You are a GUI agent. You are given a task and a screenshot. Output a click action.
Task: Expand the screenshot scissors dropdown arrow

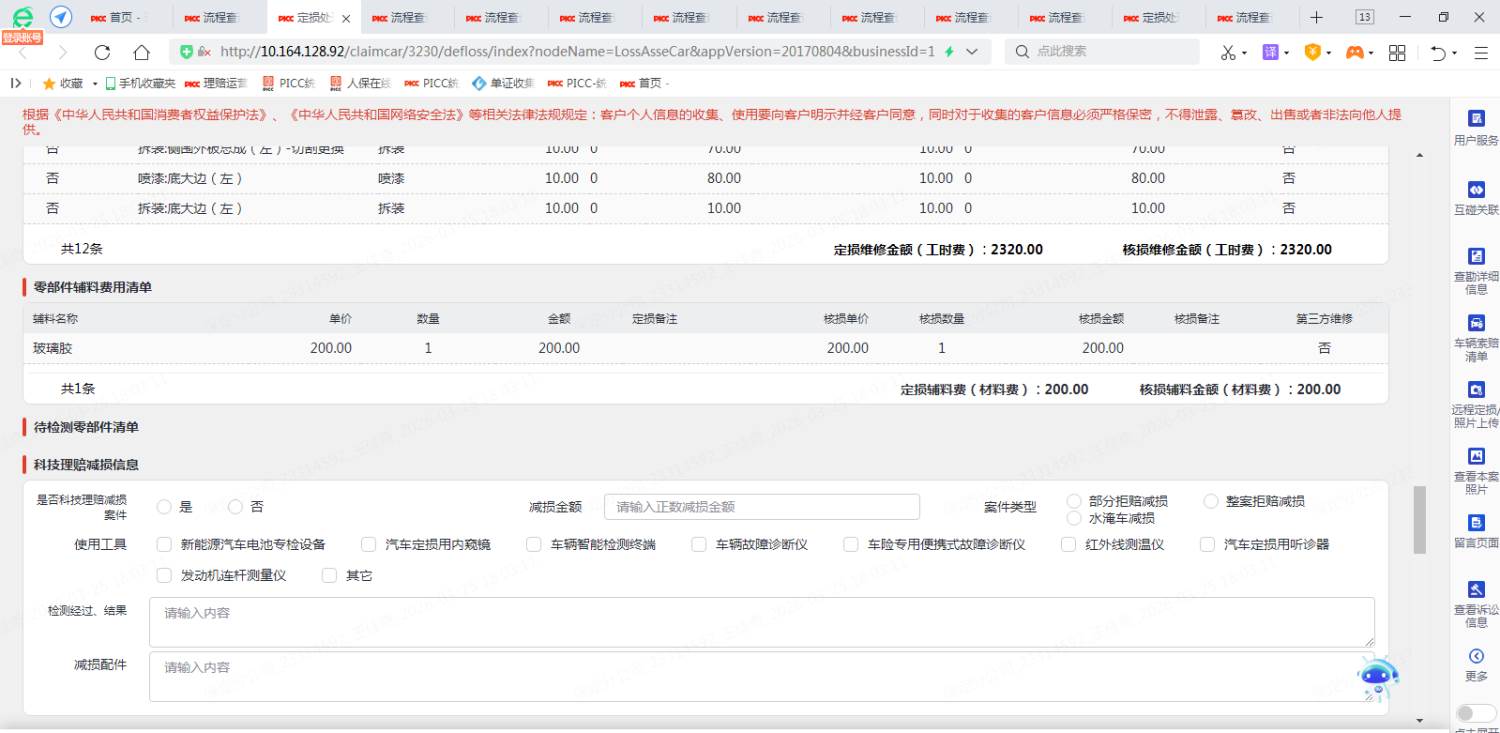1244,53
